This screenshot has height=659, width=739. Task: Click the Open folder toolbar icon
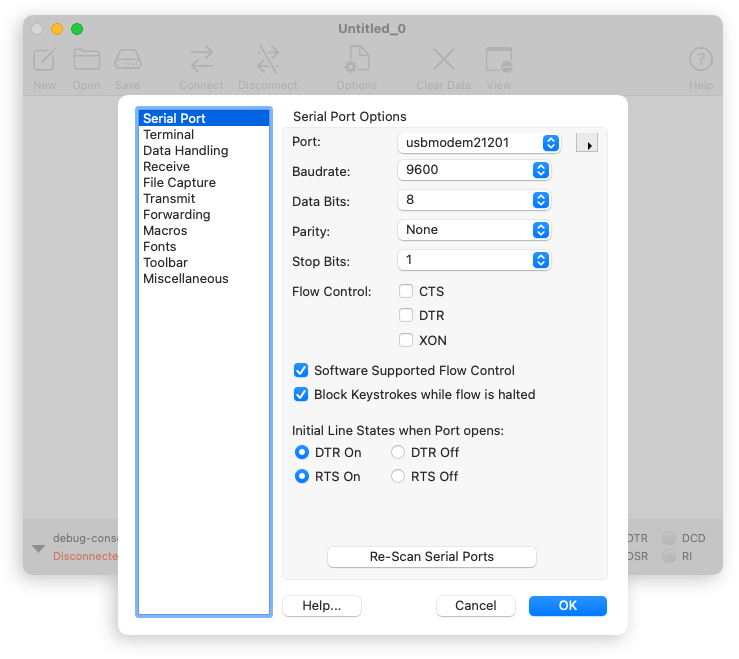(87, 60)
